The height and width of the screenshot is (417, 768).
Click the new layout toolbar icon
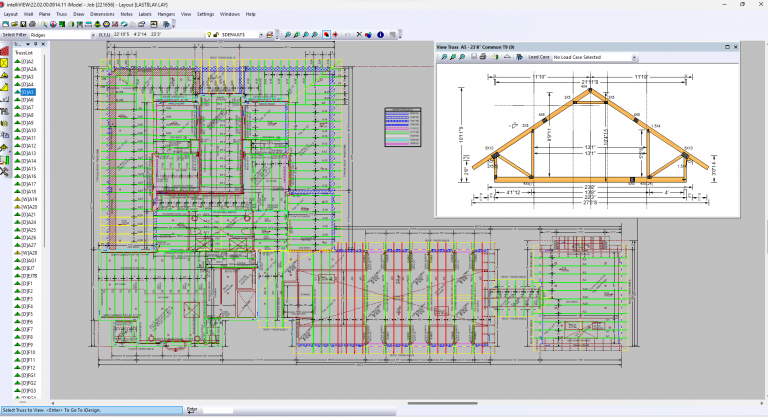[5, 24]
